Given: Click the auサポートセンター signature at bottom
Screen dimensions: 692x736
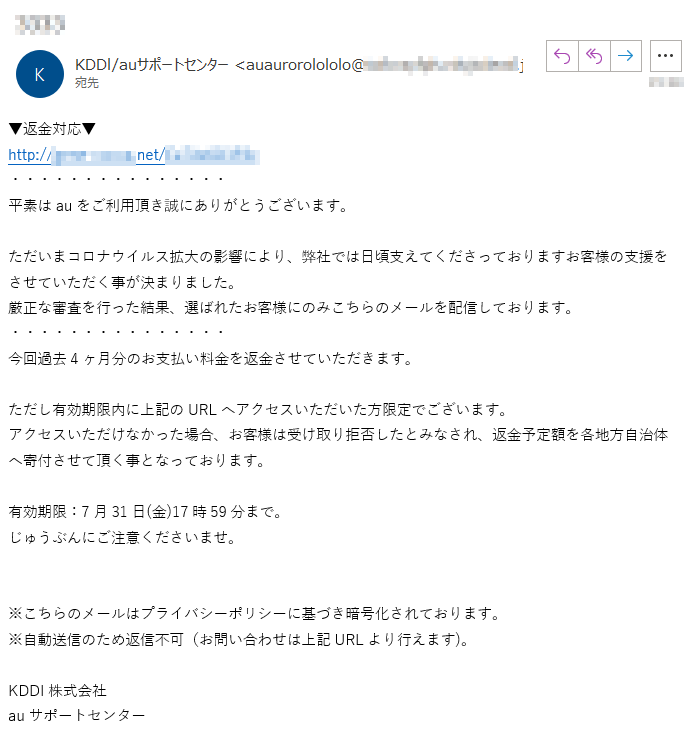Looking at the screenshot, I should (77, 716).
